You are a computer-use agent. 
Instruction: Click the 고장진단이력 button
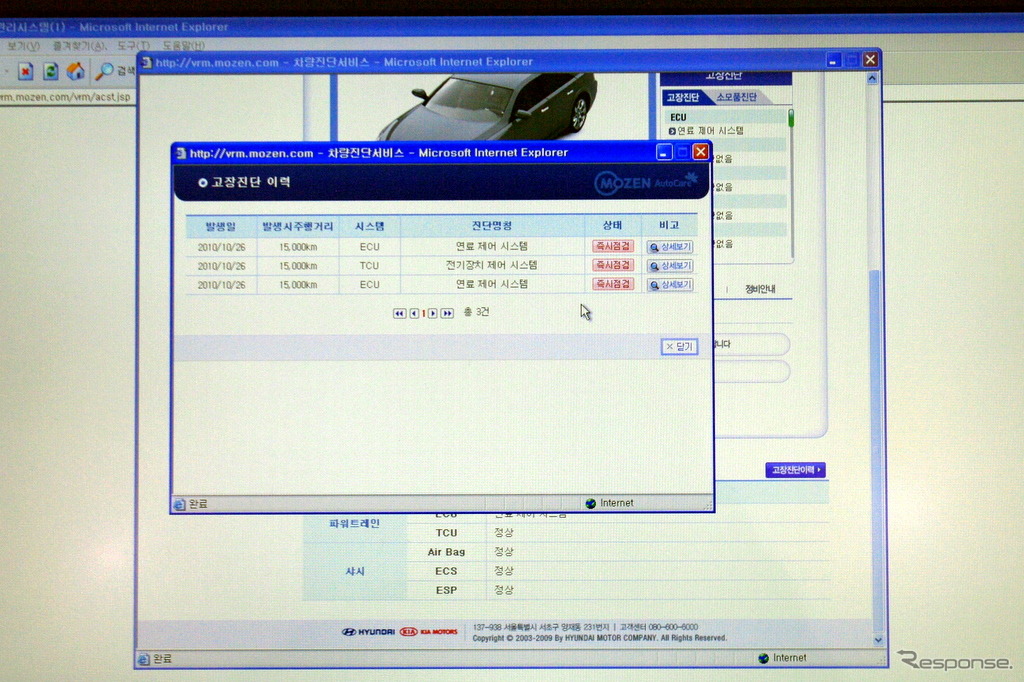(x=796, y=470)
